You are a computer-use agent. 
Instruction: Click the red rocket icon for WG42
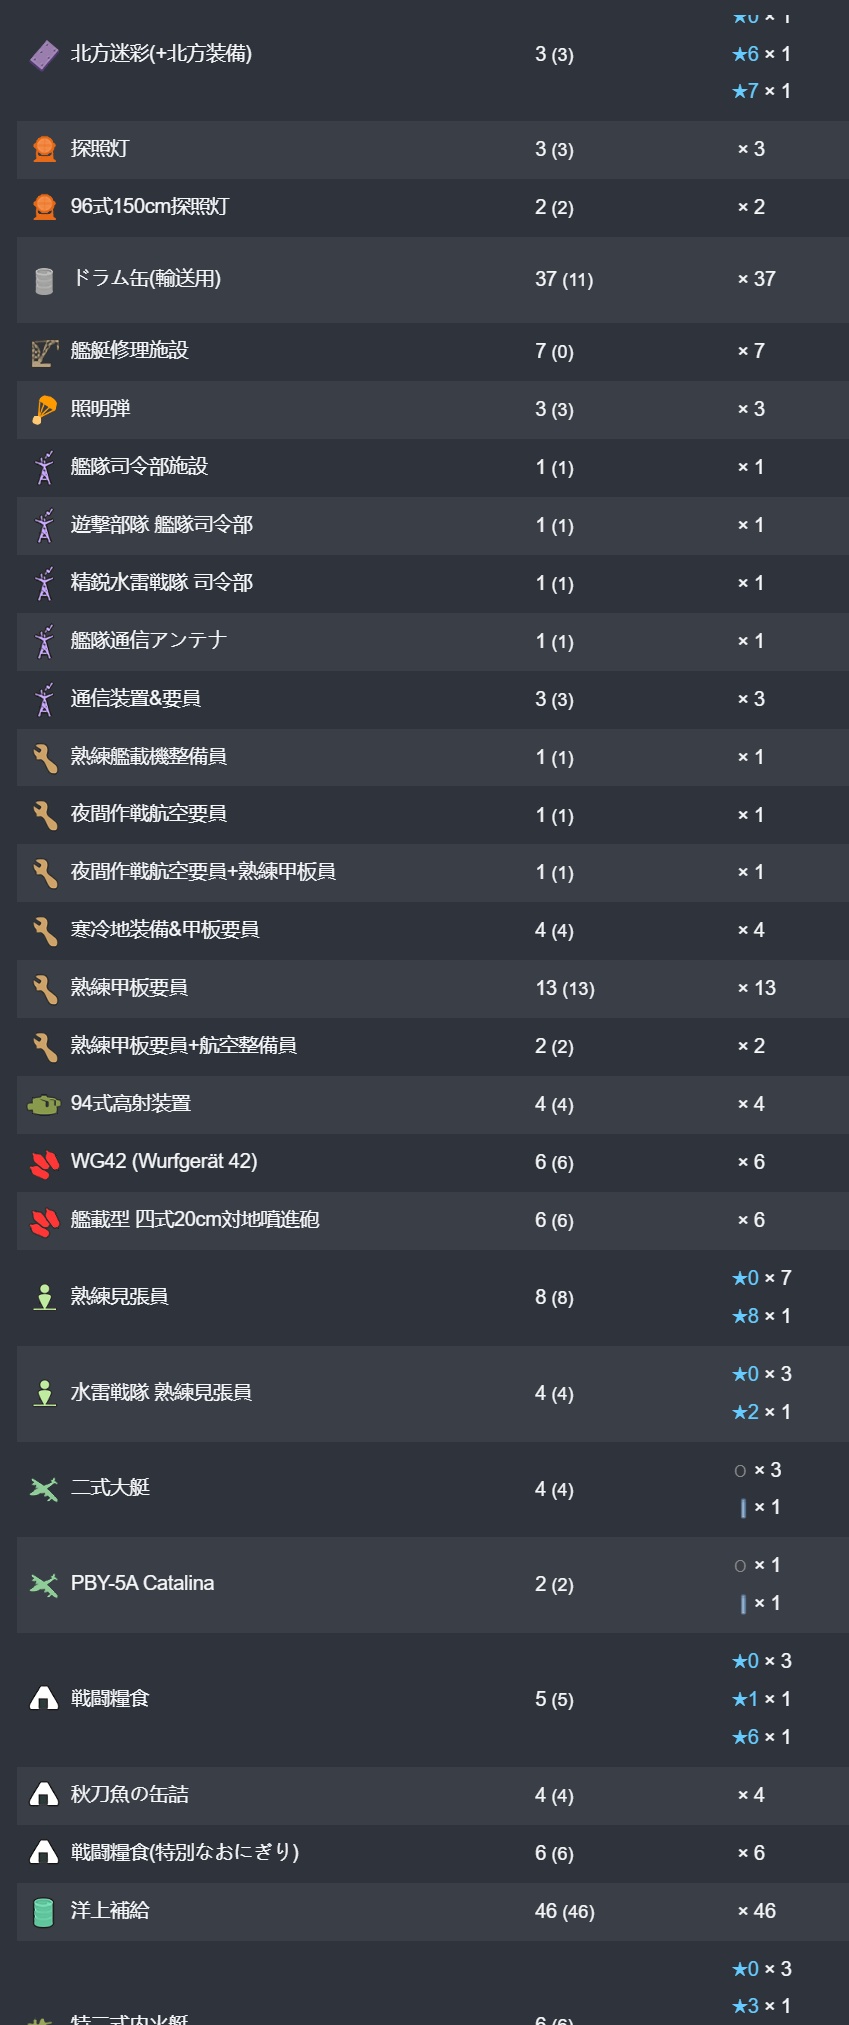click(x=44, y=1162)
